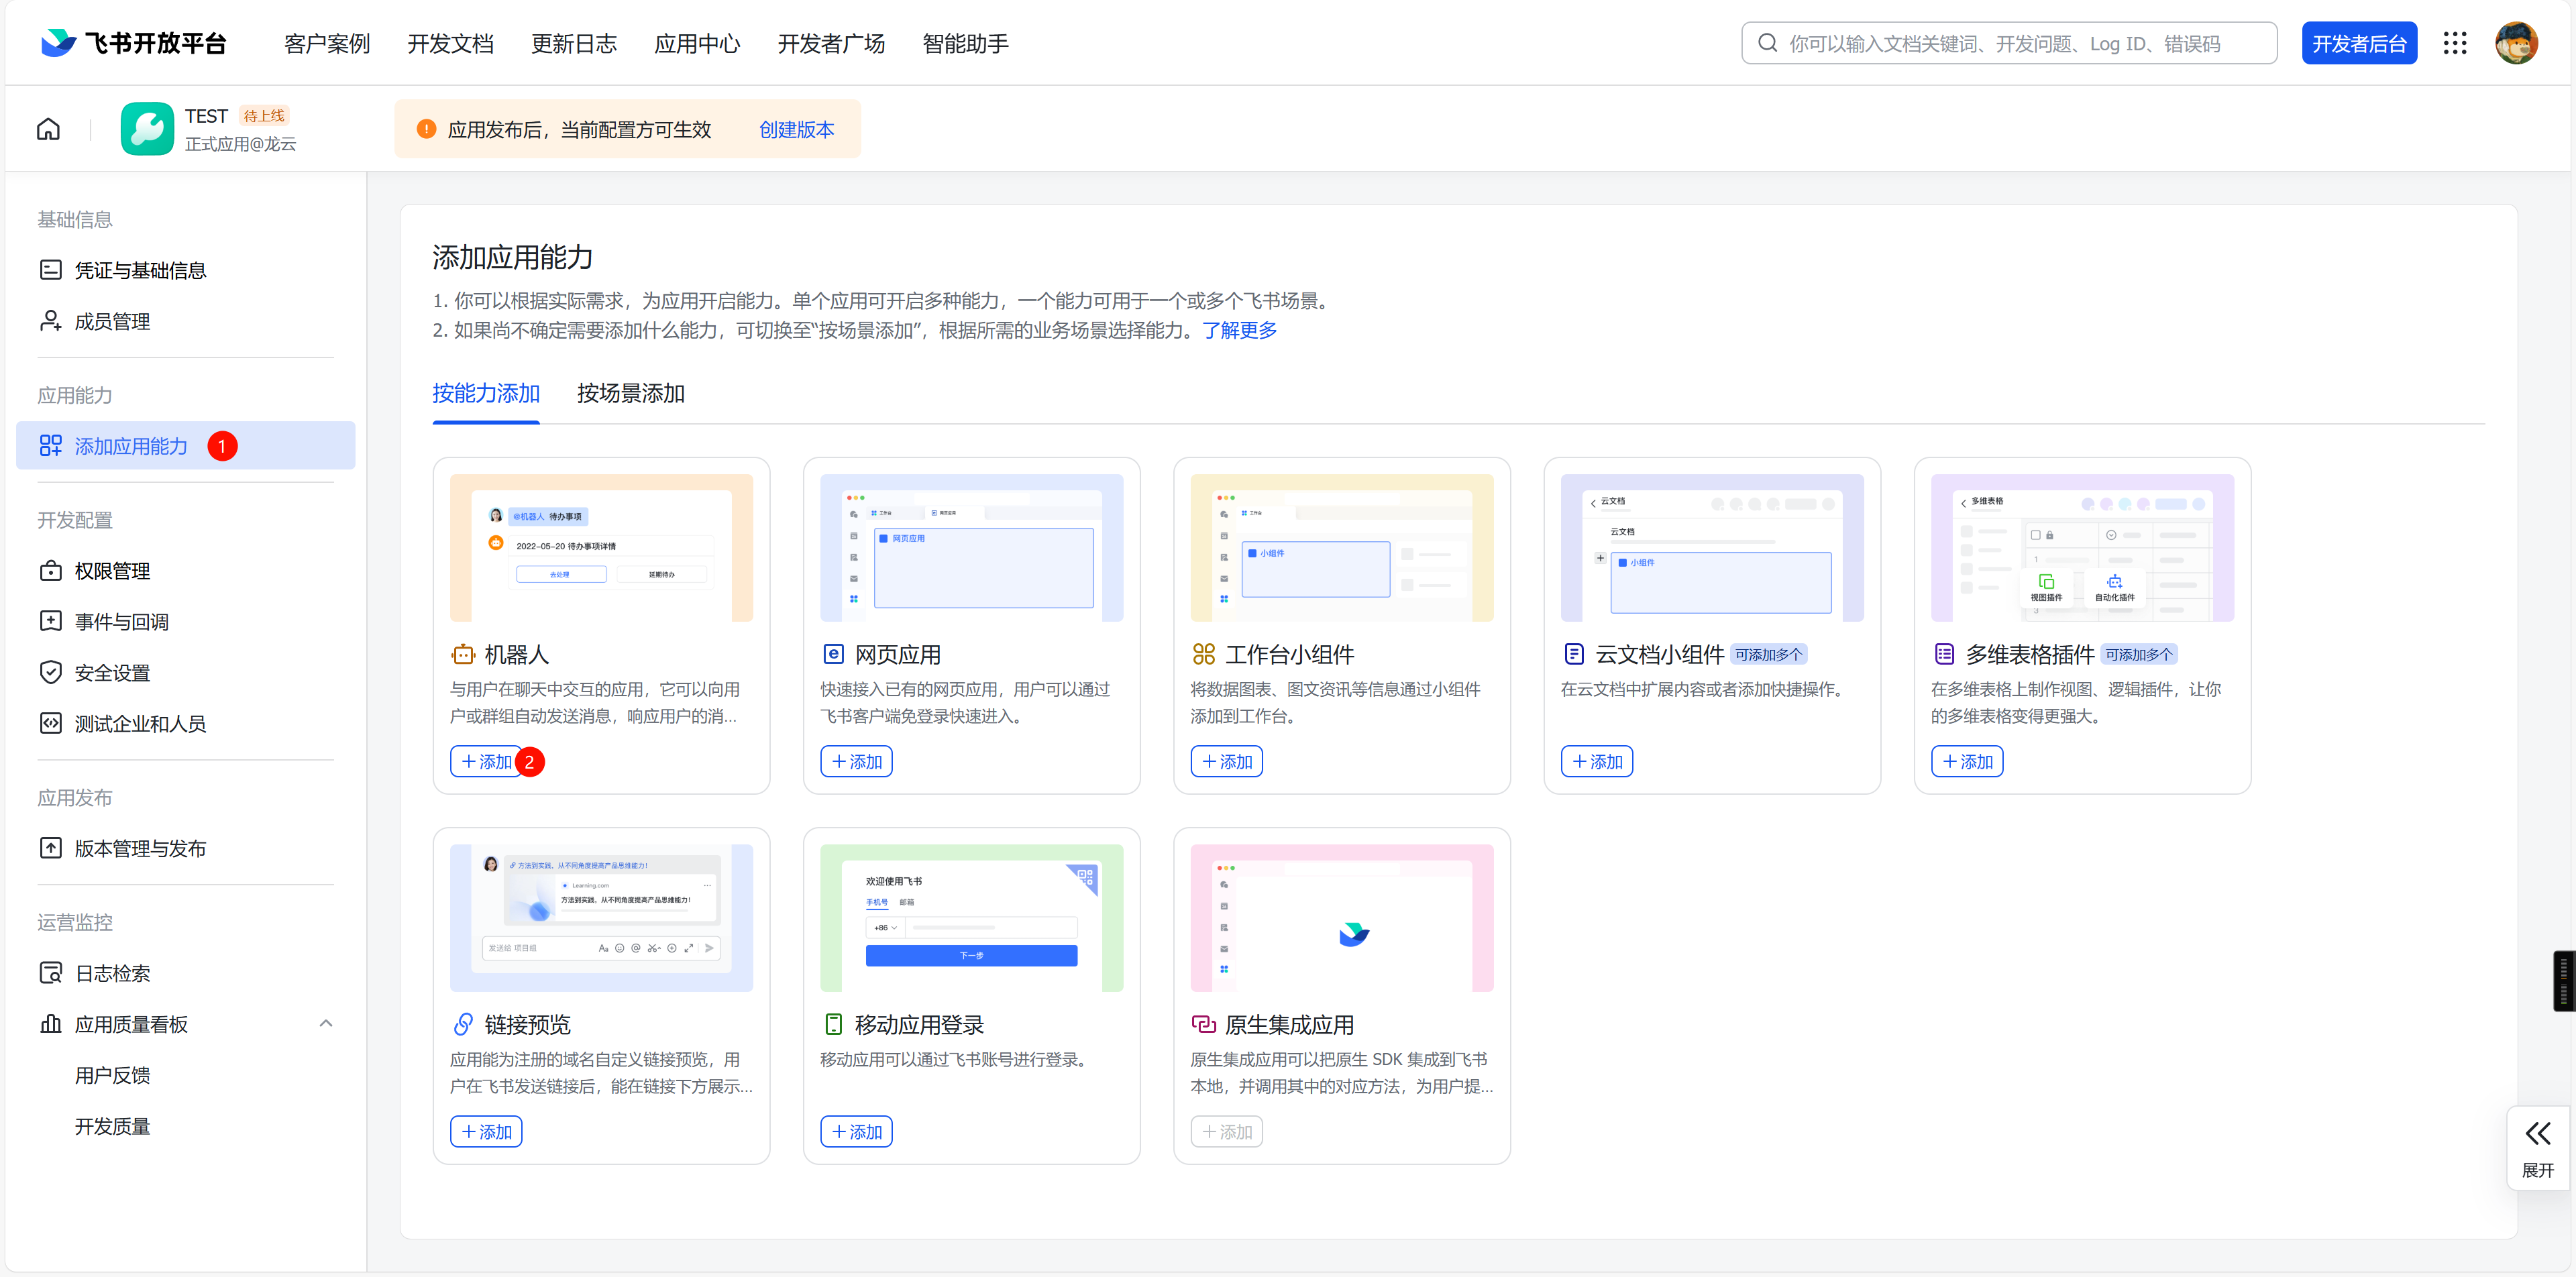This screenshot has height=1277, width=2576.
Task: Open 日志检索 in the sidebar
Action: 112,973
